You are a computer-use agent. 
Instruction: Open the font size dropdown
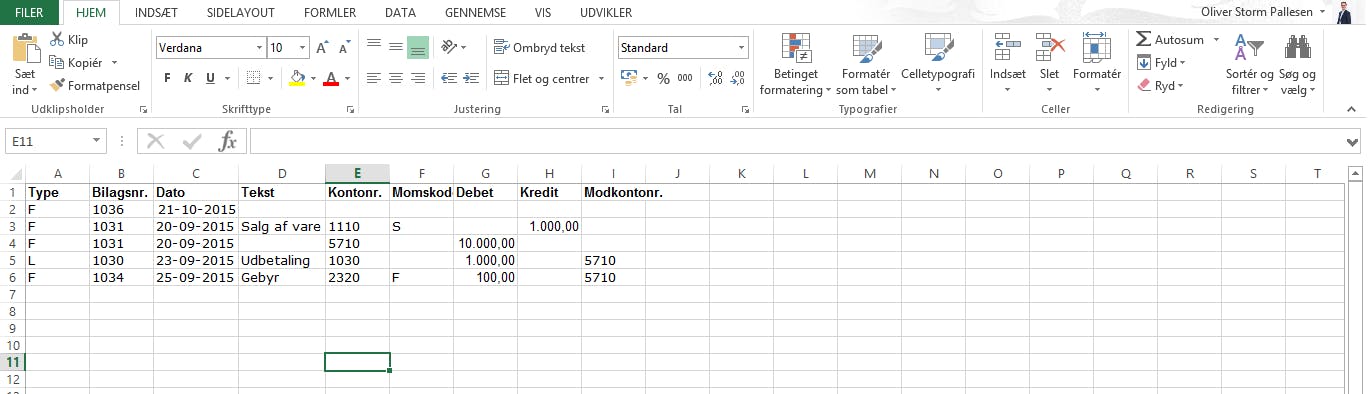tap(304, 47)
